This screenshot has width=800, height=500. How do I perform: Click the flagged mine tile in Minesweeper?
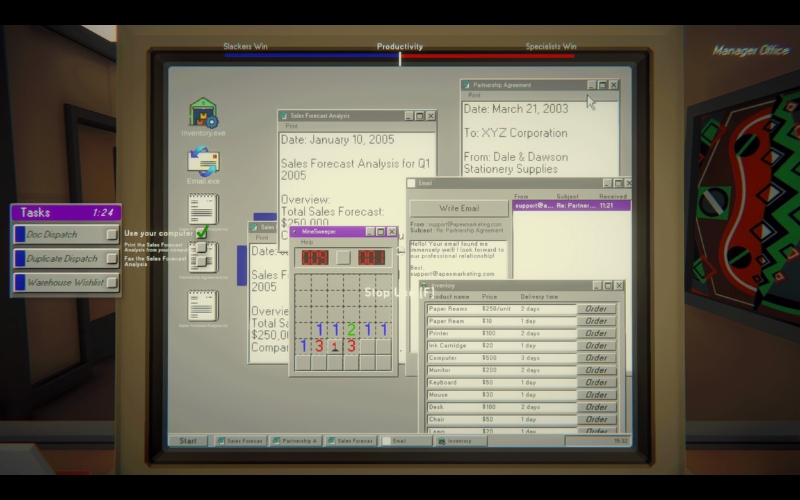coord(335,346)
